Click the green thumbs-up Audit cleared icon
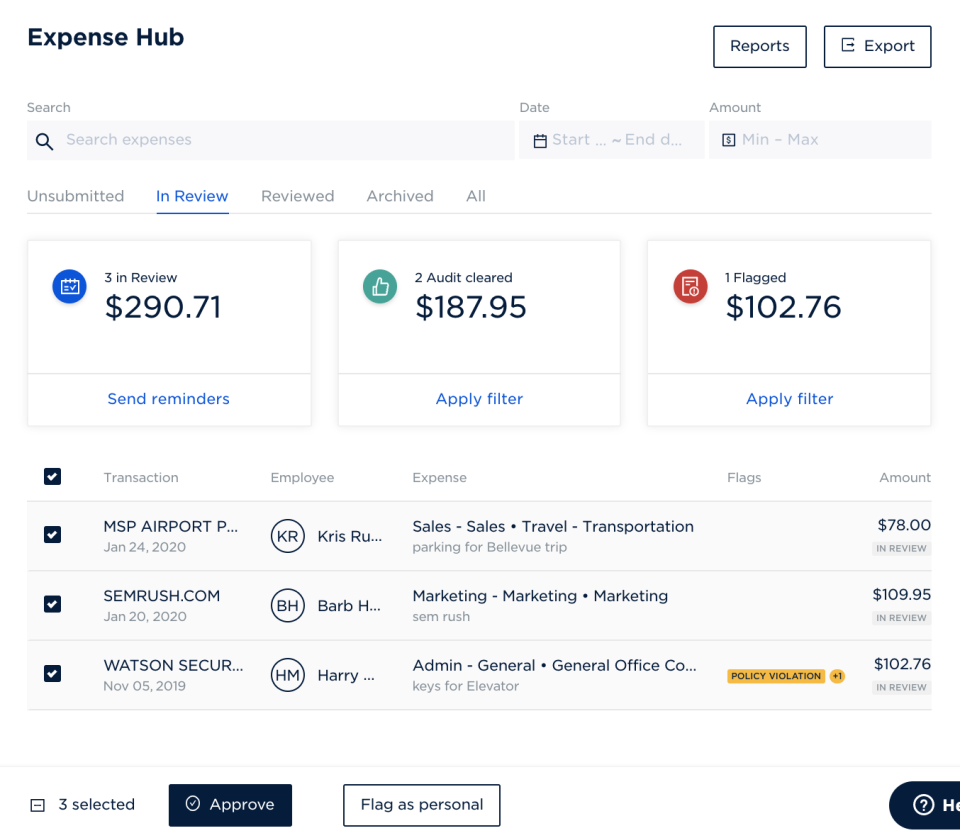The width and height of the screenshot is (960, 838). coord(380,286)
